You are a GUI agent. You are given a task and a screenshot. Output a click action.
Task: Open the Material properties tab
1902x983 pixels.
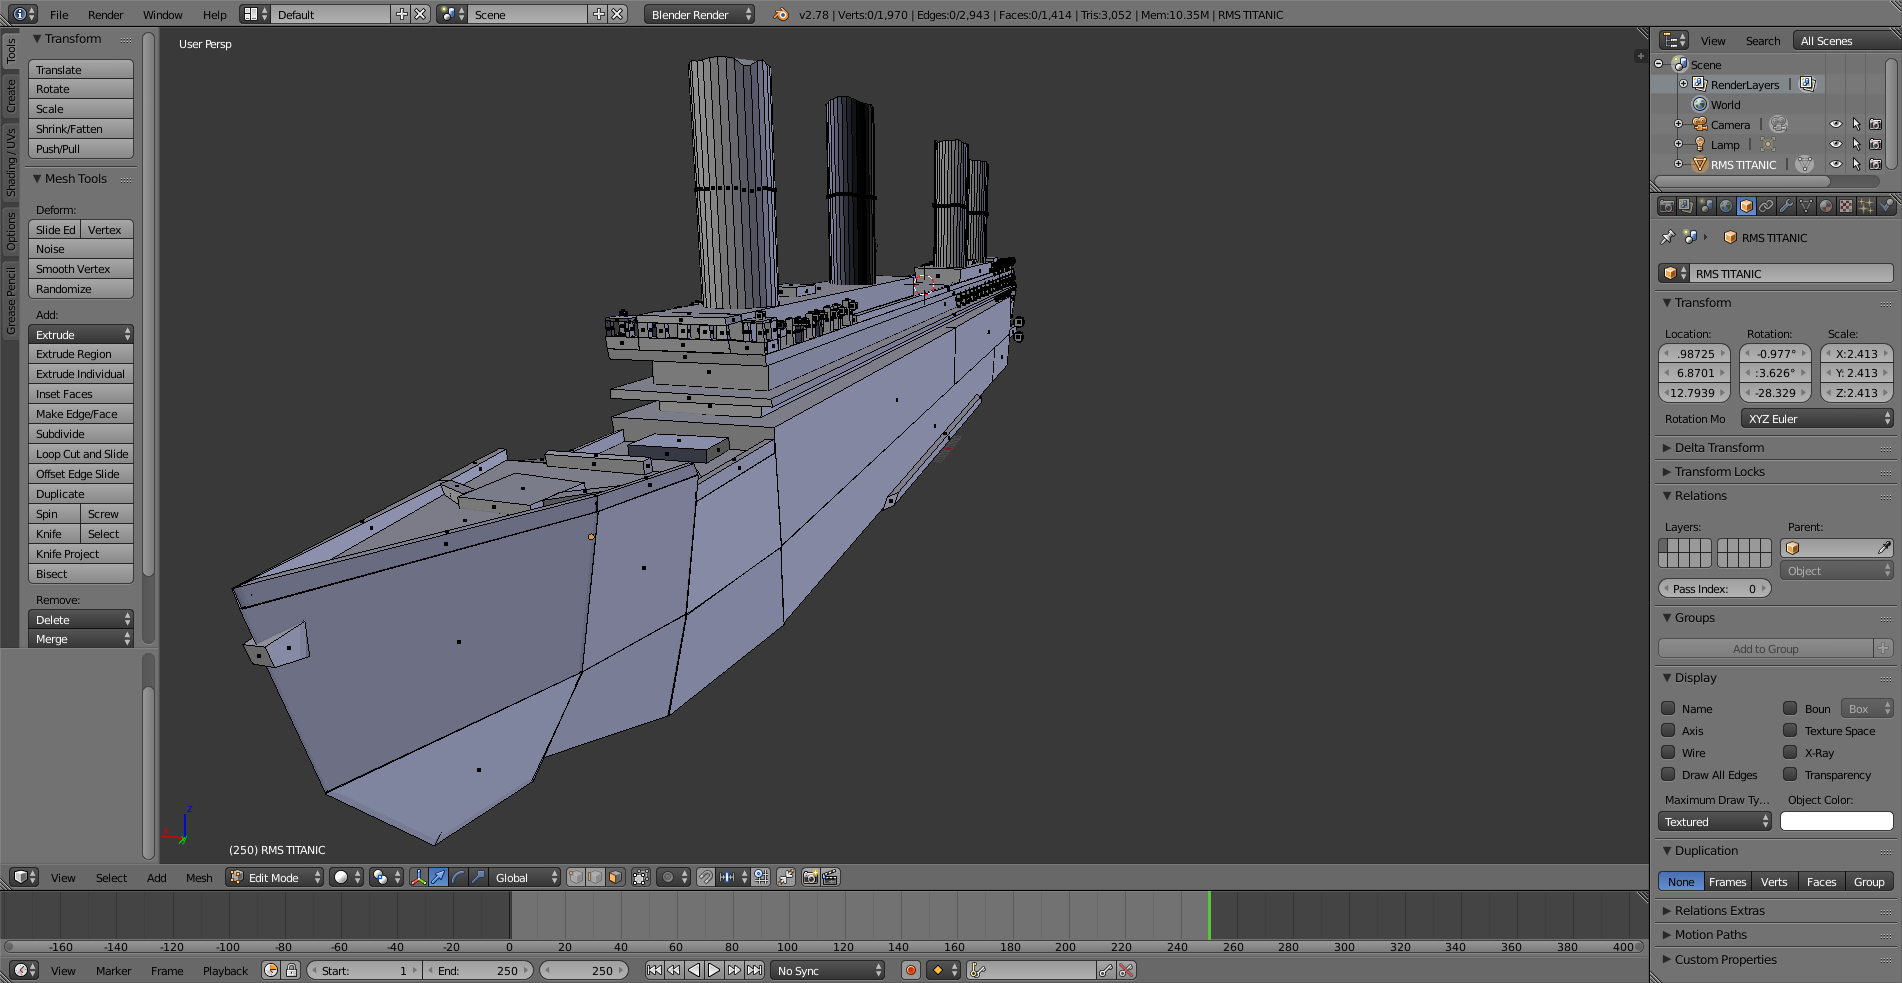tap(1826, 206)
